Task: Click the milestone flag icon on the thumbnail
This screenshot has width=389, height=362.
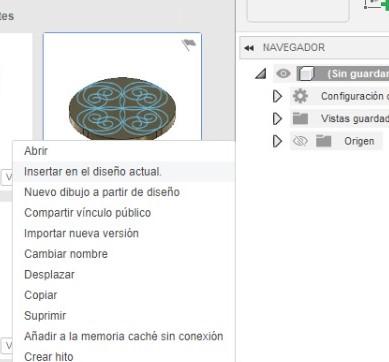Action: coord(189,44)
